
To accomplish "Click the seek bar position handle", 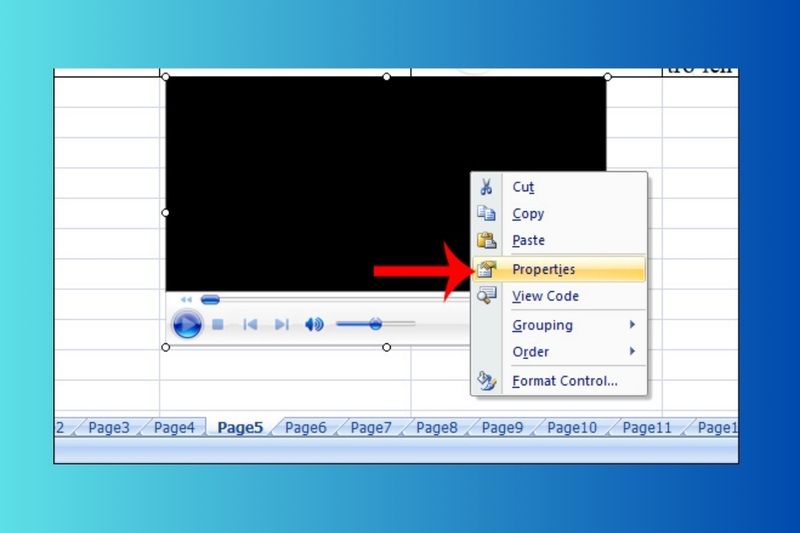I will [x=210, y=300].
